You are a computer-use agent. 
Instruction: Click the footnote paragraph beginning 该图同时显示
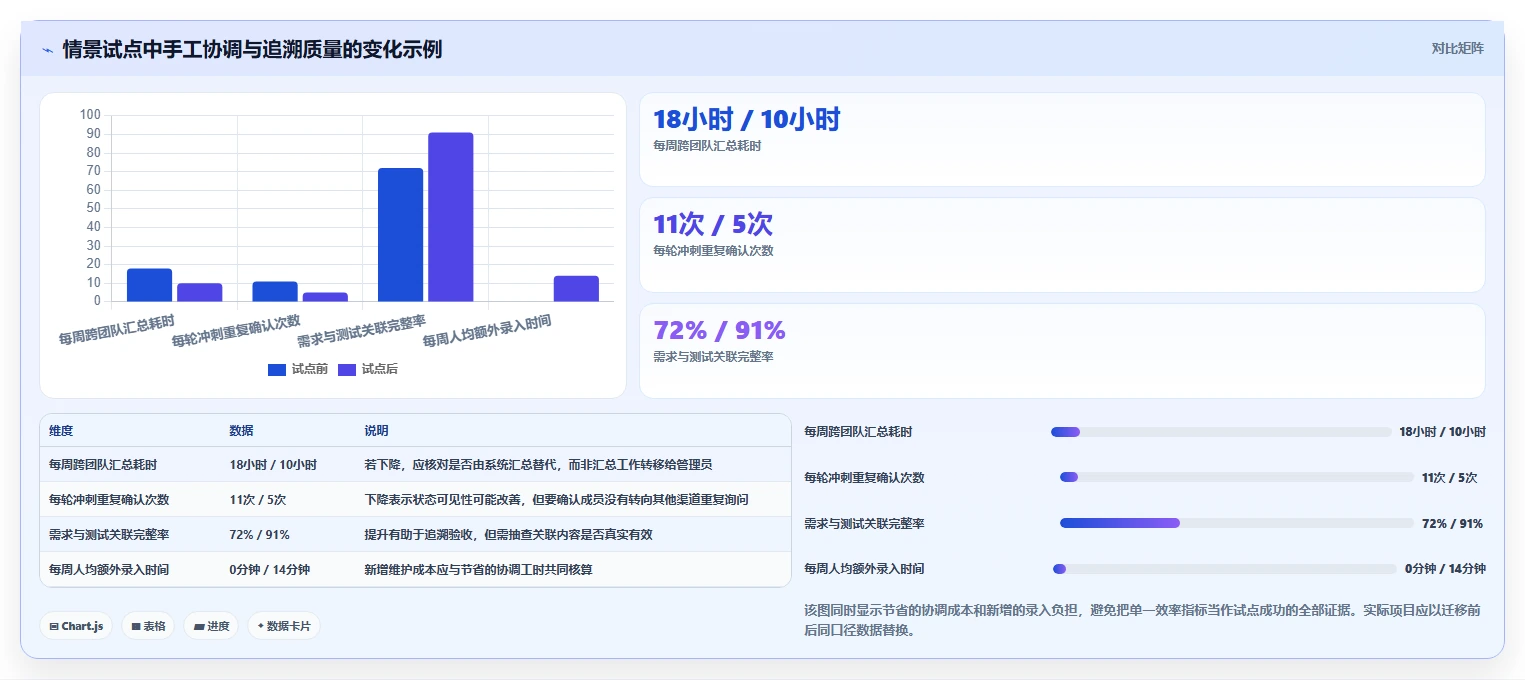[x=1143, y=620]
